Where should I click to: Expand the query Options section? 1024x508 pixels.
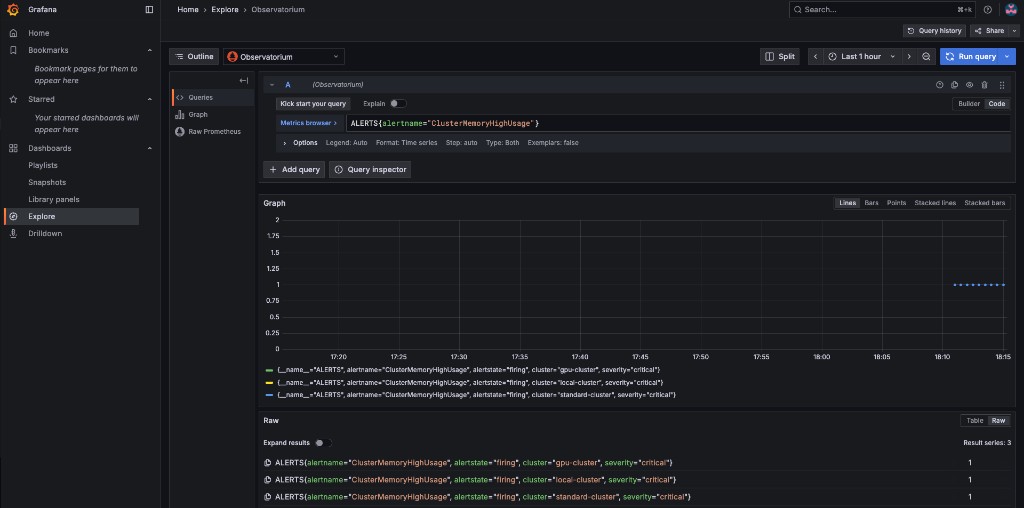(300, 143)
